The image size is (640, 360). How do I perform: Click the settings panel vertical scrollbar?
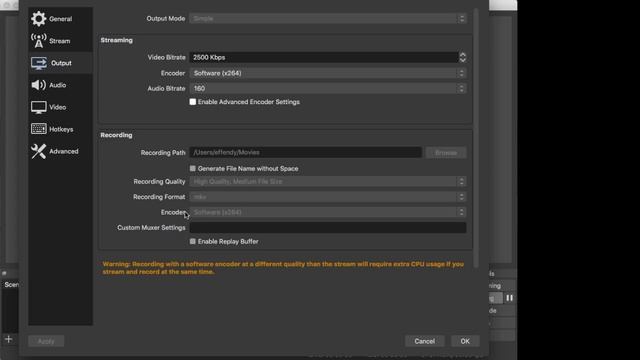(x=476, y=138)
